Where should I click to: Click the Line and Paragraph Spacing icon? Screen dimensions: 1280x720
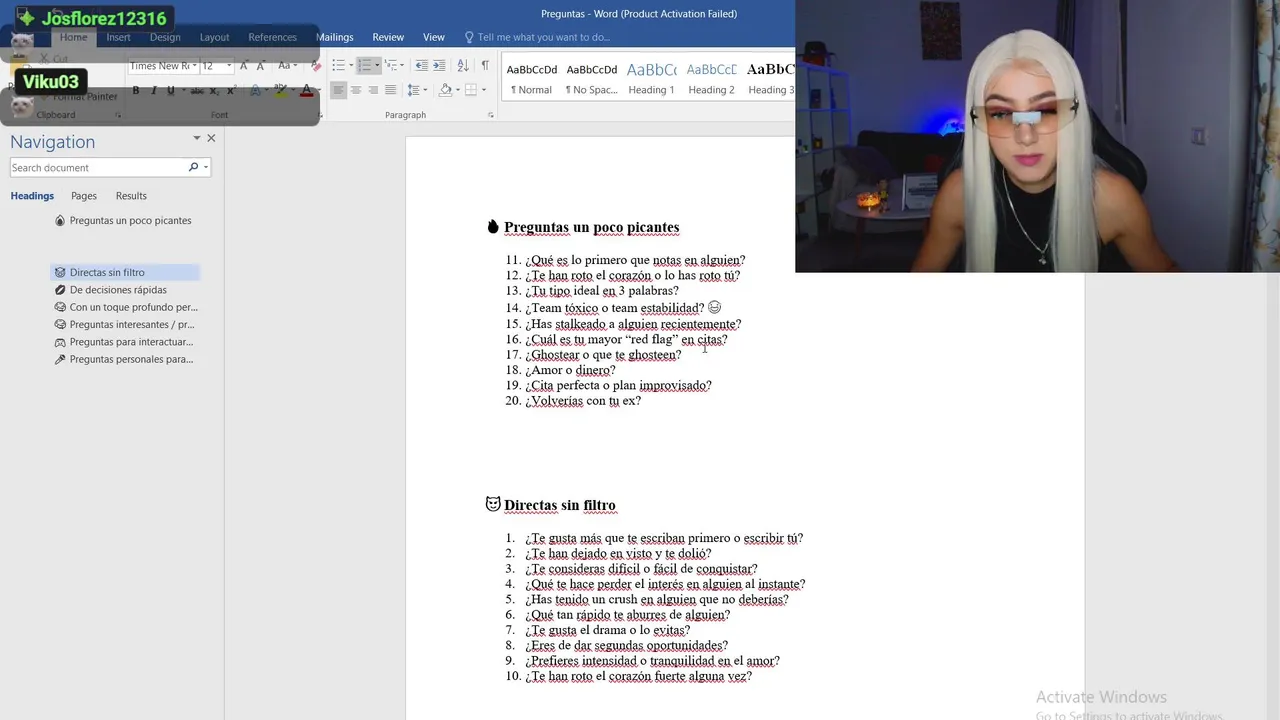tap(413, 90)
